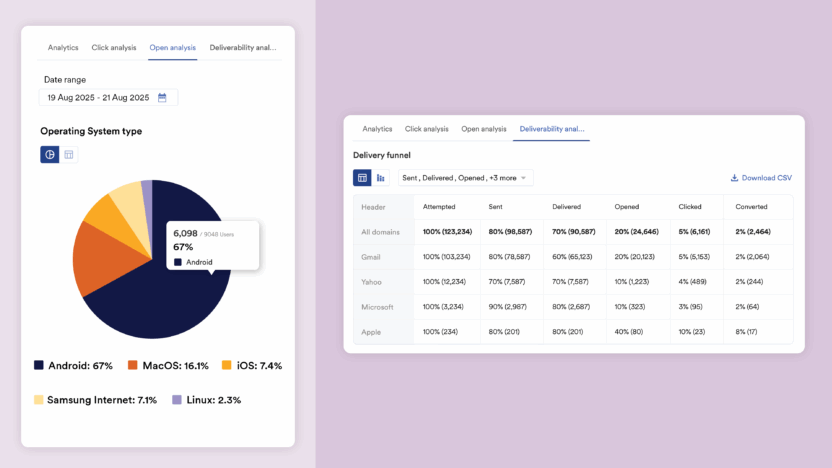This screenshot has width=832, height=468.
Task: Switch to Click analysis tab in left panel
Action: pyautogui.click(x=114, y=47)
